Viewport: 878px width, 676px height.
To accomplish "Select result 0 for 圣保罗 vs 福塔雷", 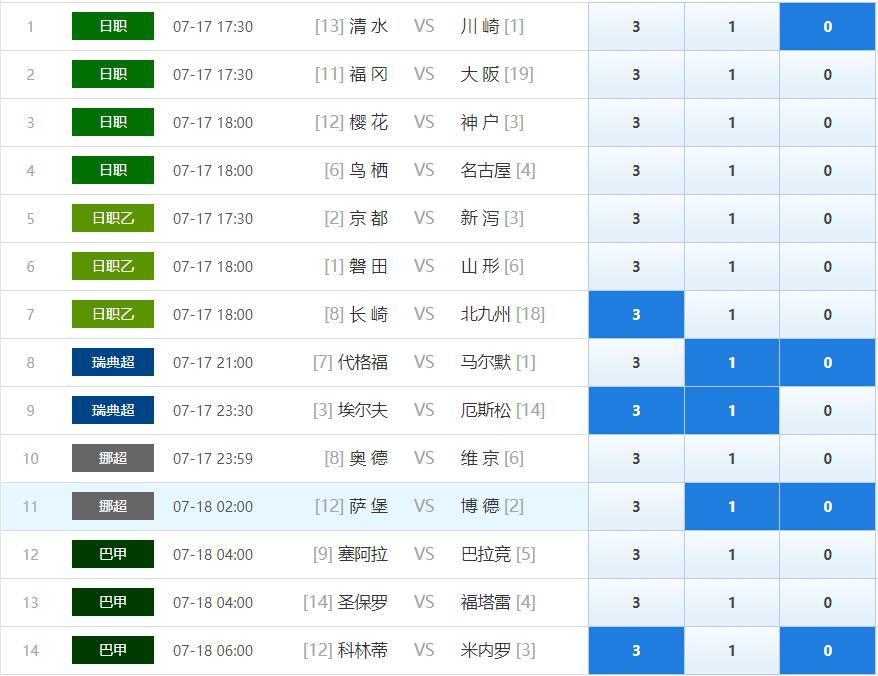I will coord(827,603).
